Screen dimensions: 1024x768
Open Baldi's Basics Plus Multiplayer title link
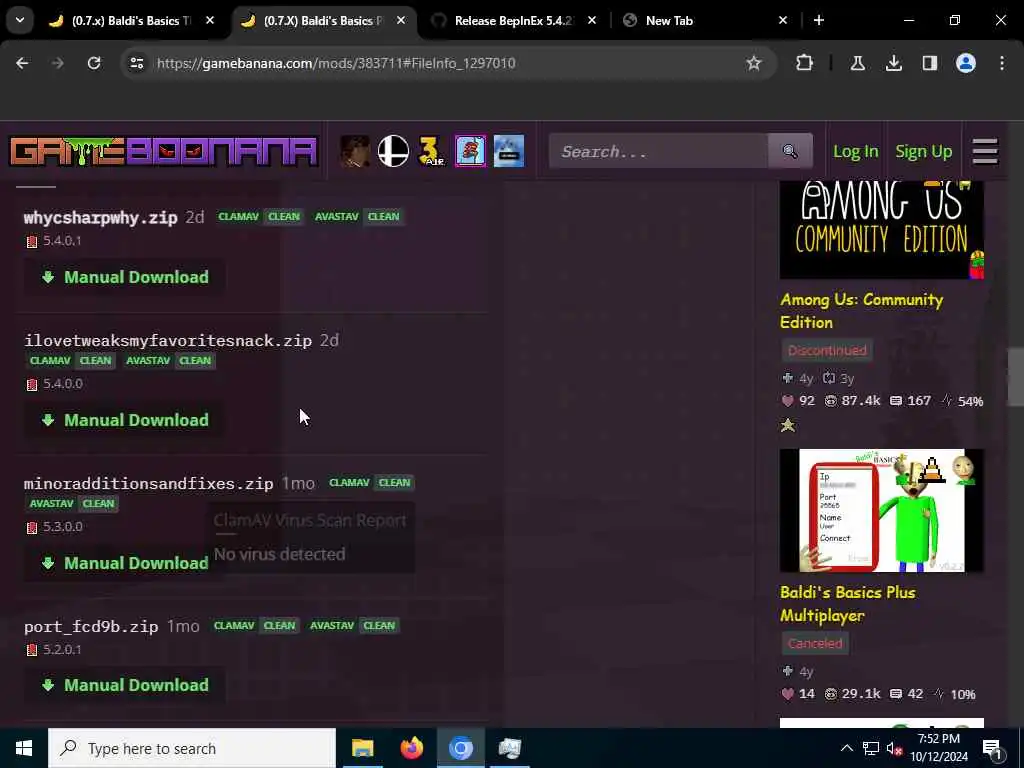point(847,604)
